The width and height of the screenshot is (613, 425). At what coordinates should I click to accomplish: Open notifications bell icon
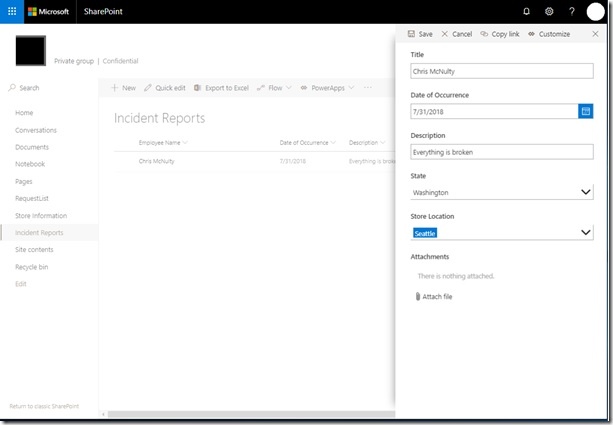tap(527, 11)
